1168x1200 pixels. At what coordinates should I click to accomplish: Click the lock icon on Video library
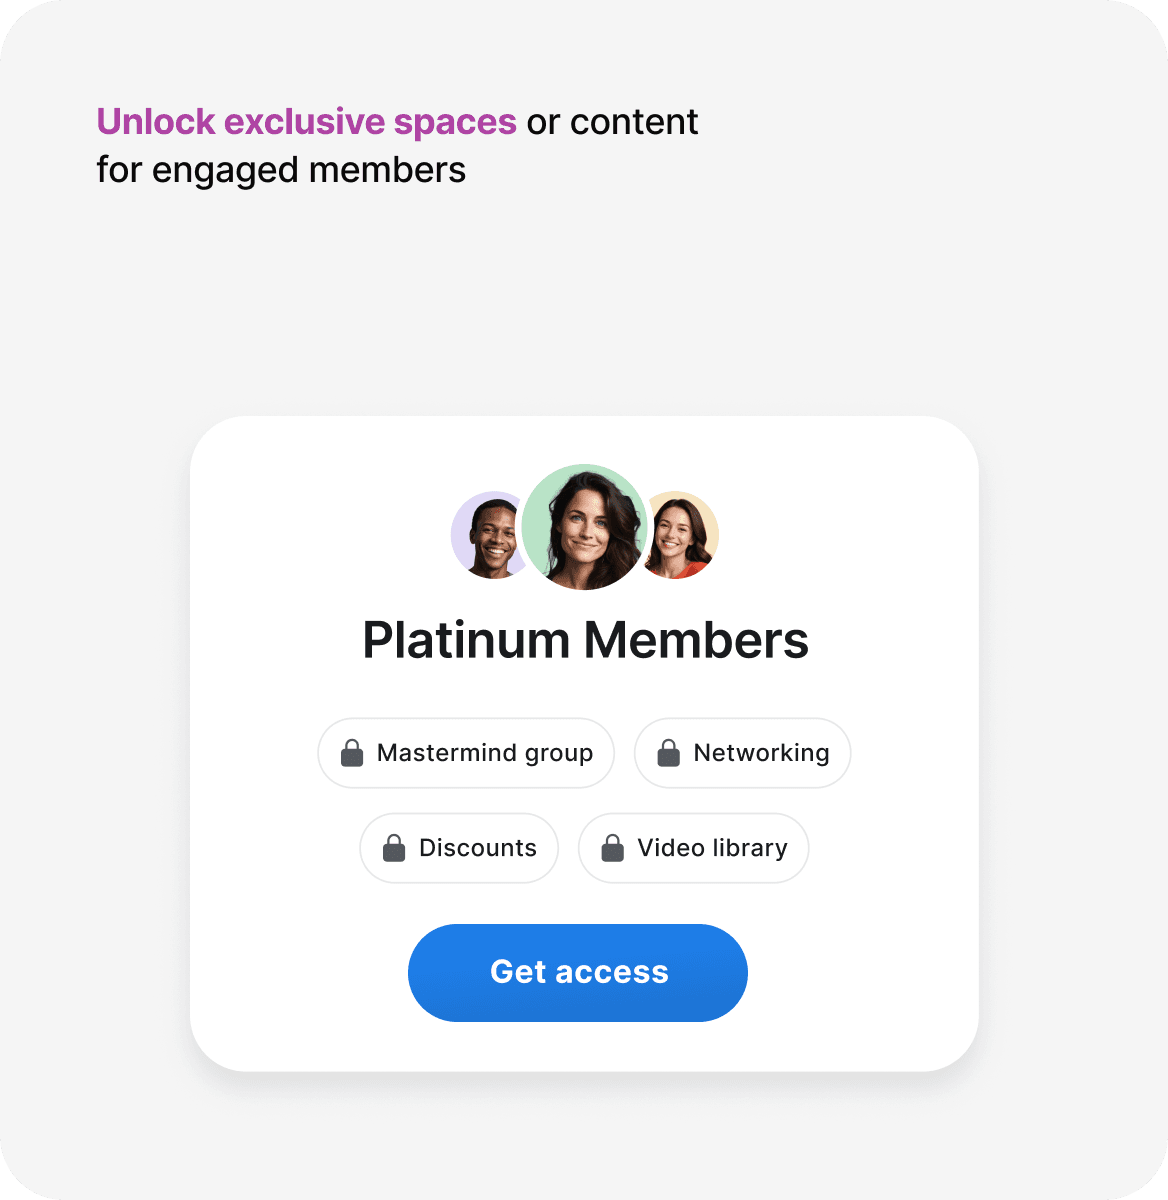(611, 848)
